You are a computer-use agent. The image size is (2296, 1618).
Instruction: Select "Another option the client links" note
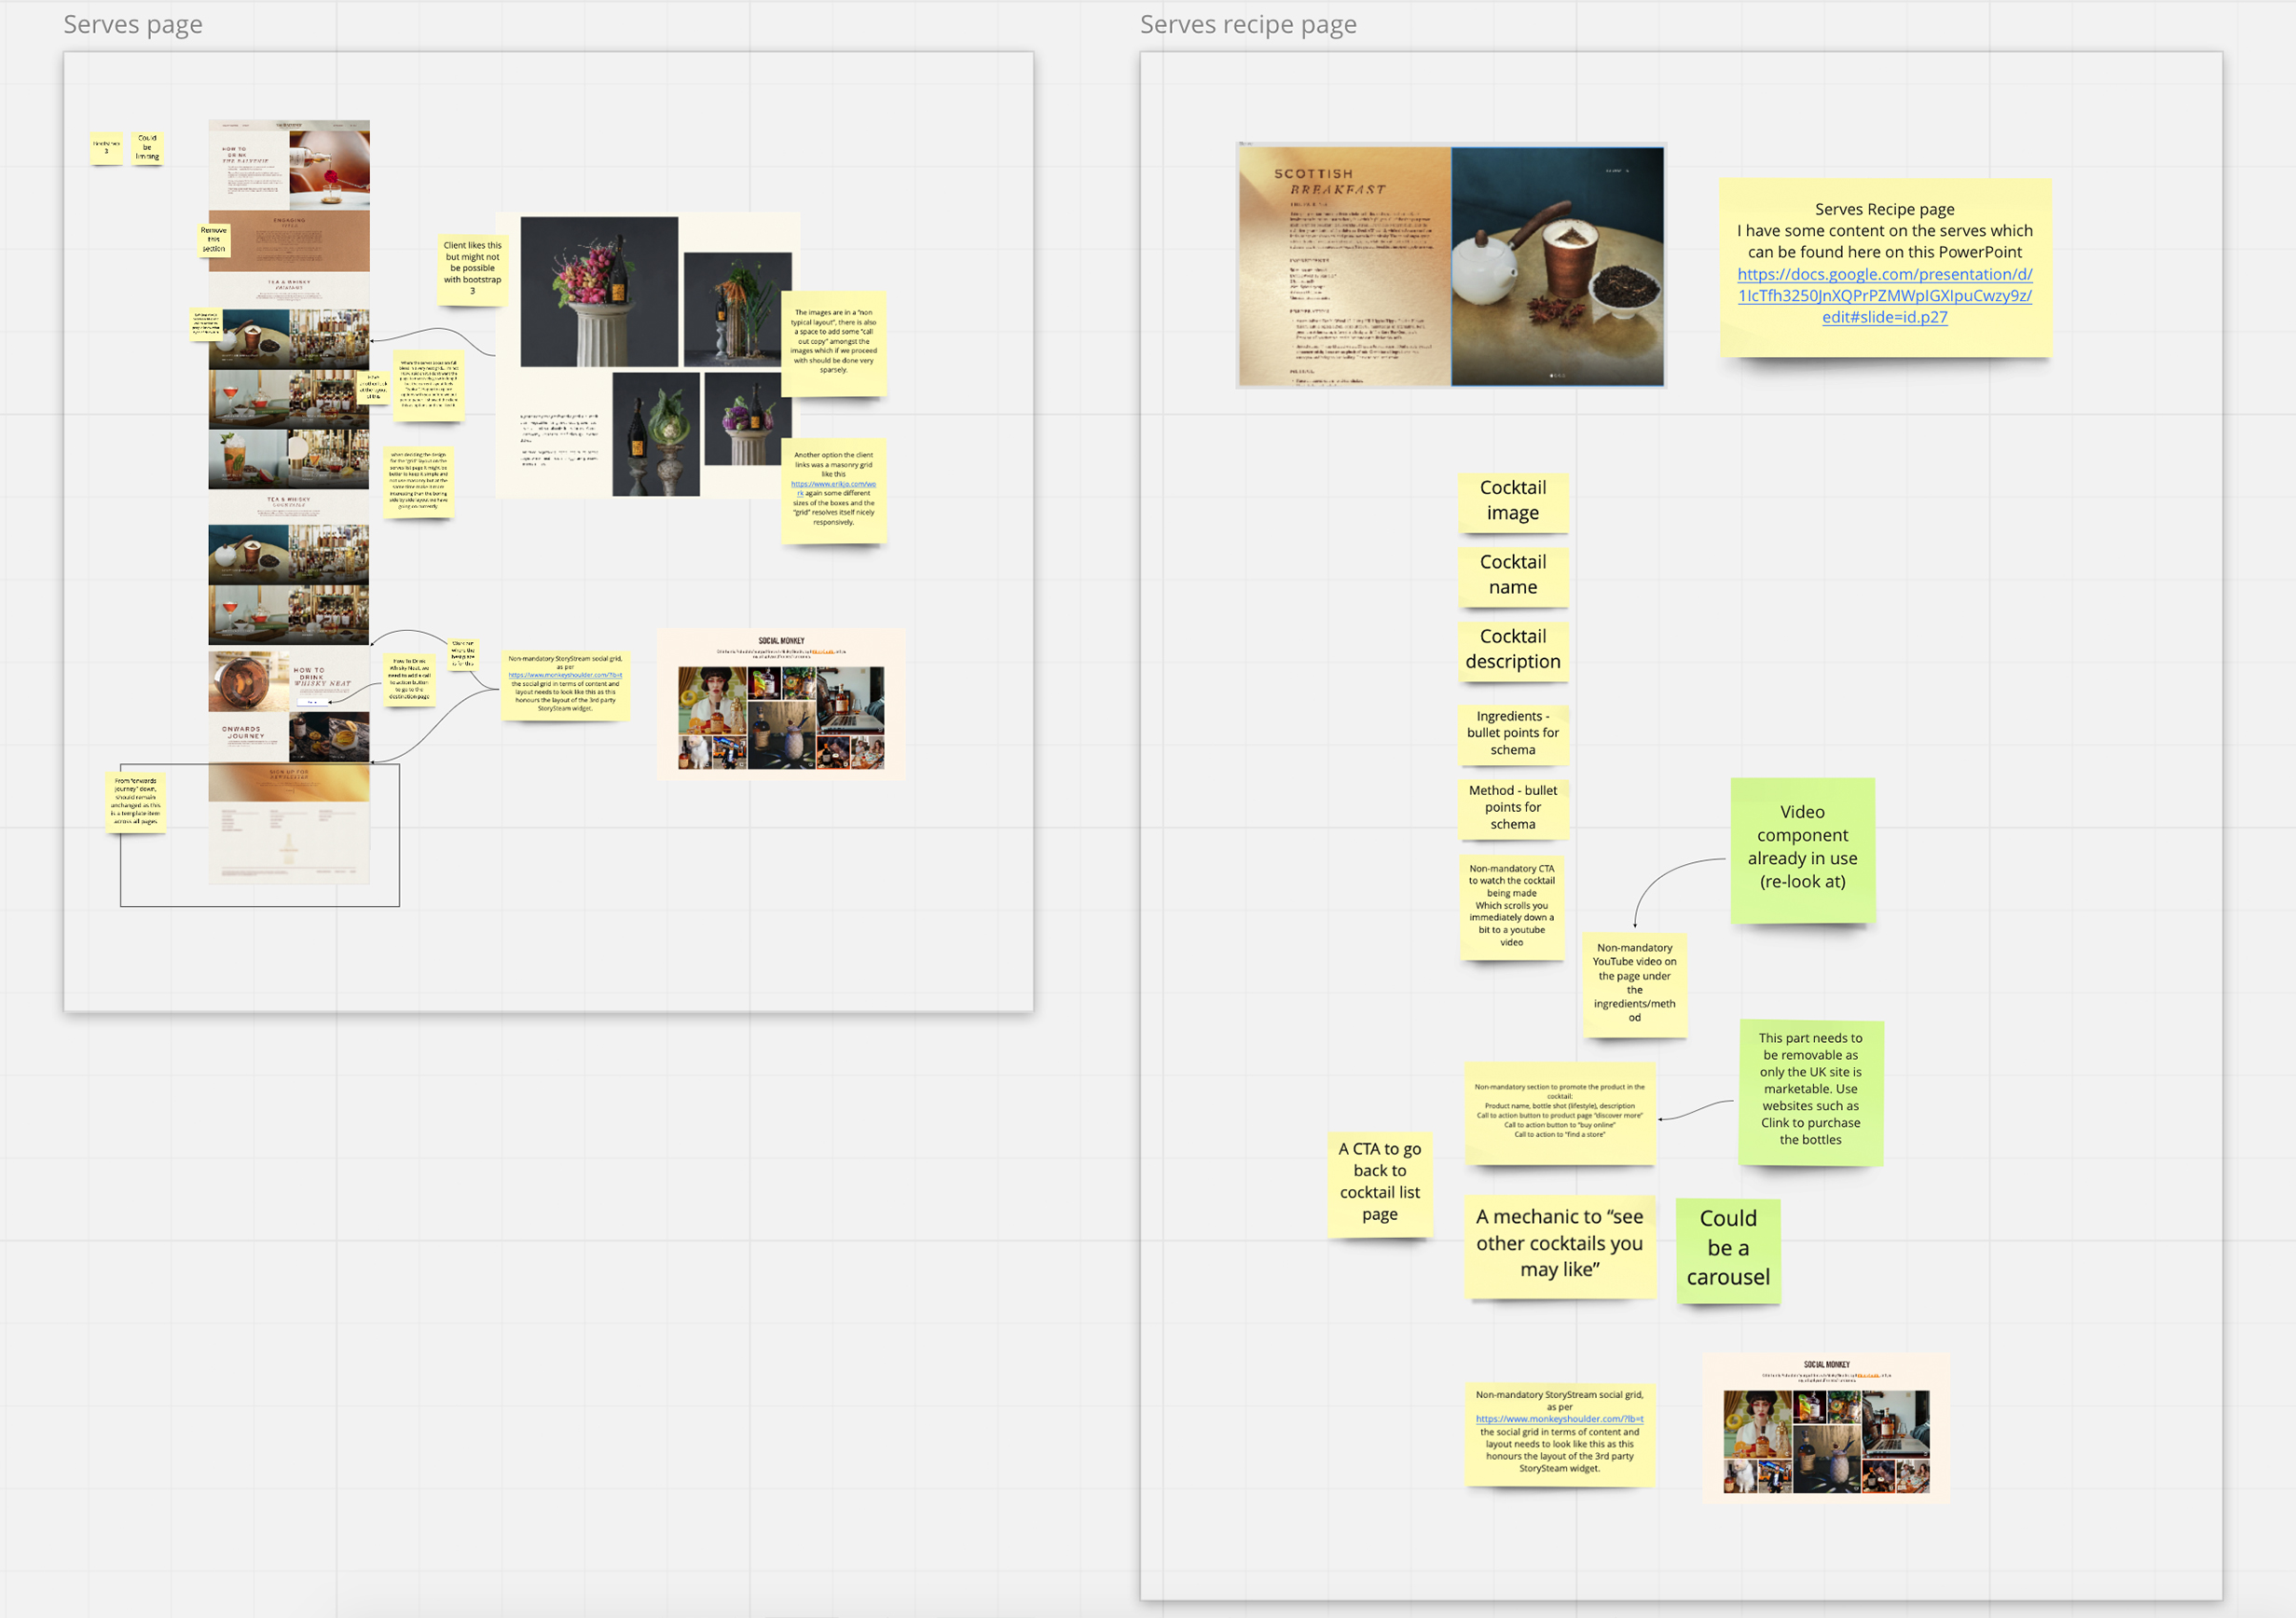coord(833,490)
